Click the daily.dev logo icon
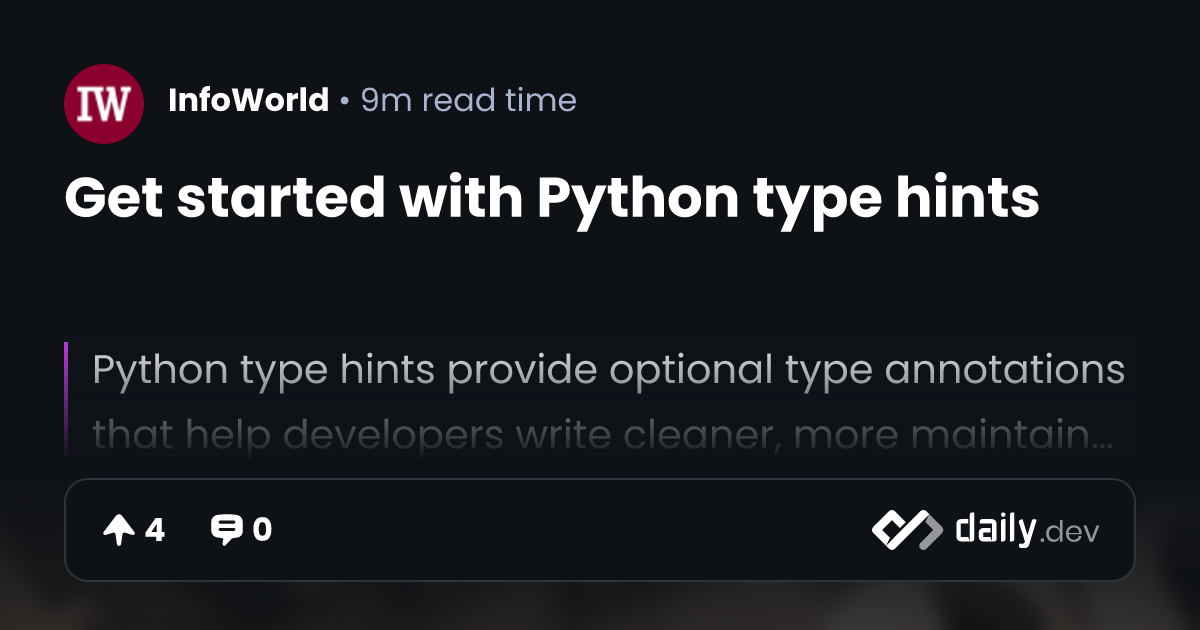1200x630 pixels. click(906, 530)
